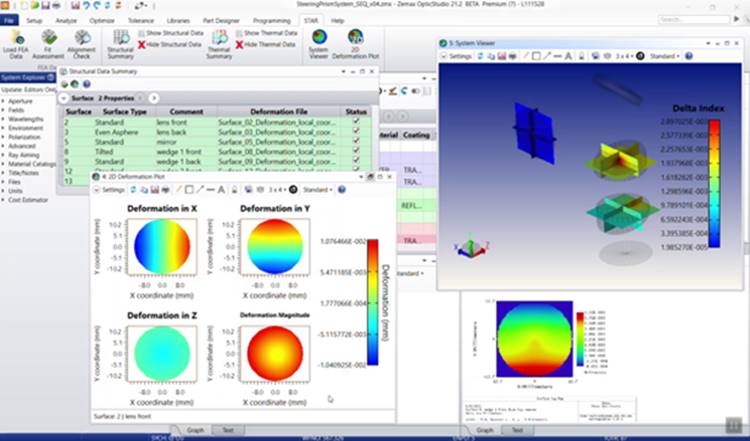
Task: Expand Settings in the System Viewer window
Action: [456, 56]
